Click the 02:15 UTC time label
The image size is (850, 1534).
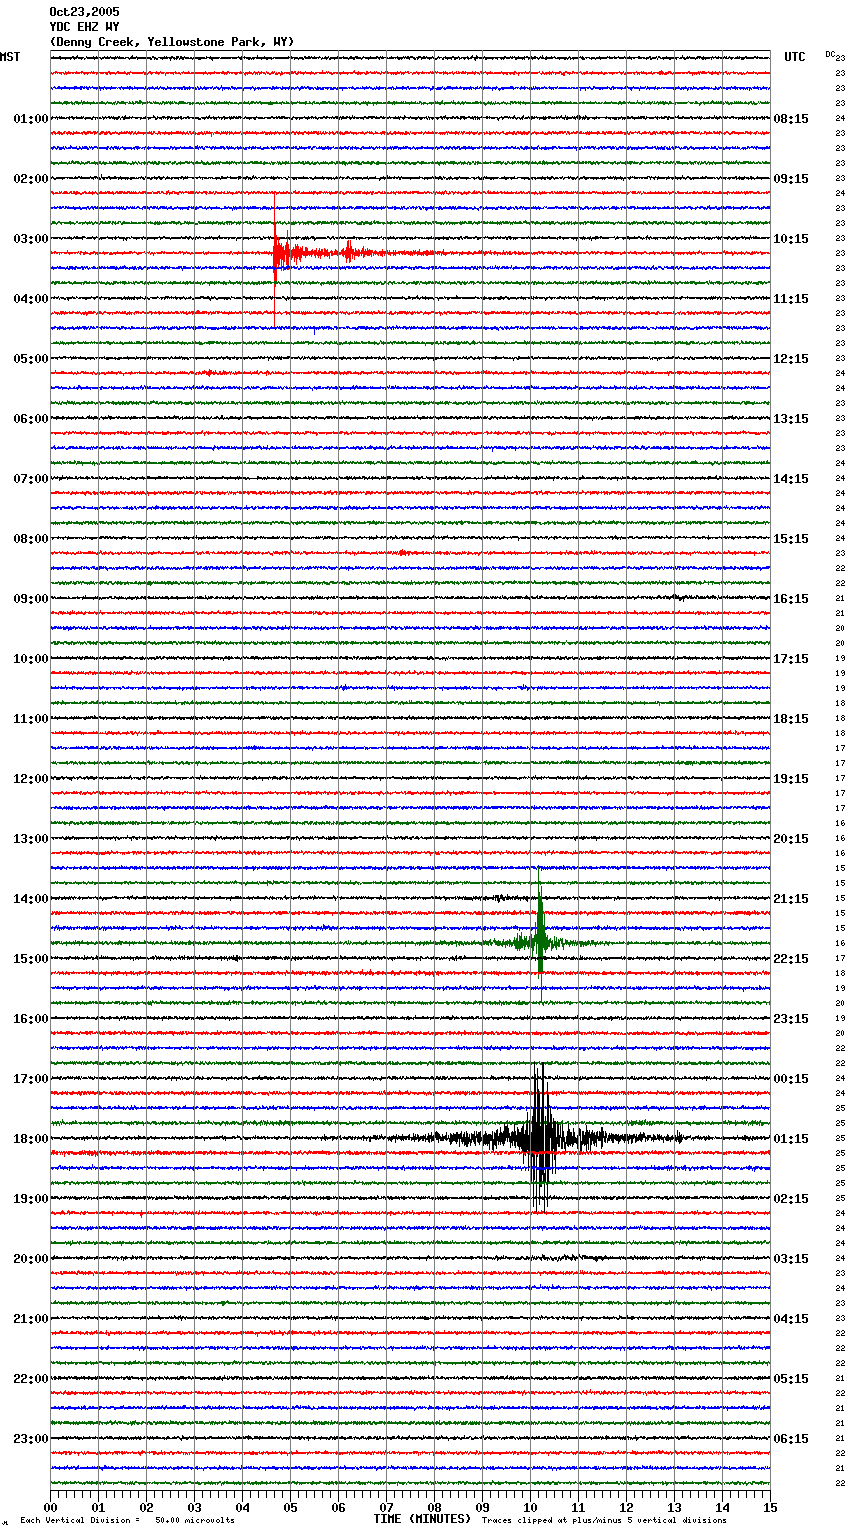pos(791,1199)
